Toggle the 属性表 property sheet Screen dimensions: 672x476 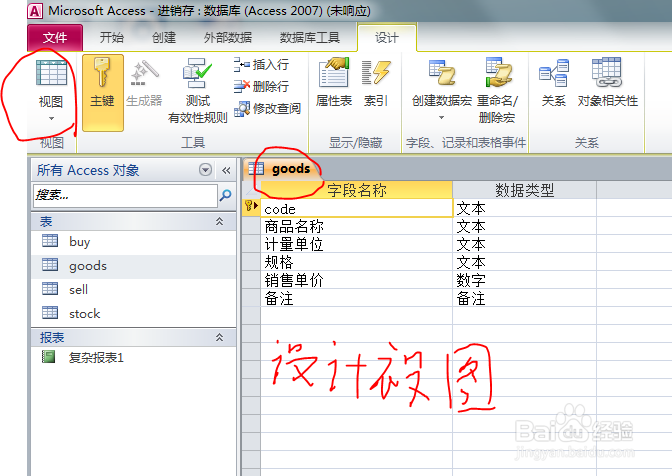(x=334, y=83)
